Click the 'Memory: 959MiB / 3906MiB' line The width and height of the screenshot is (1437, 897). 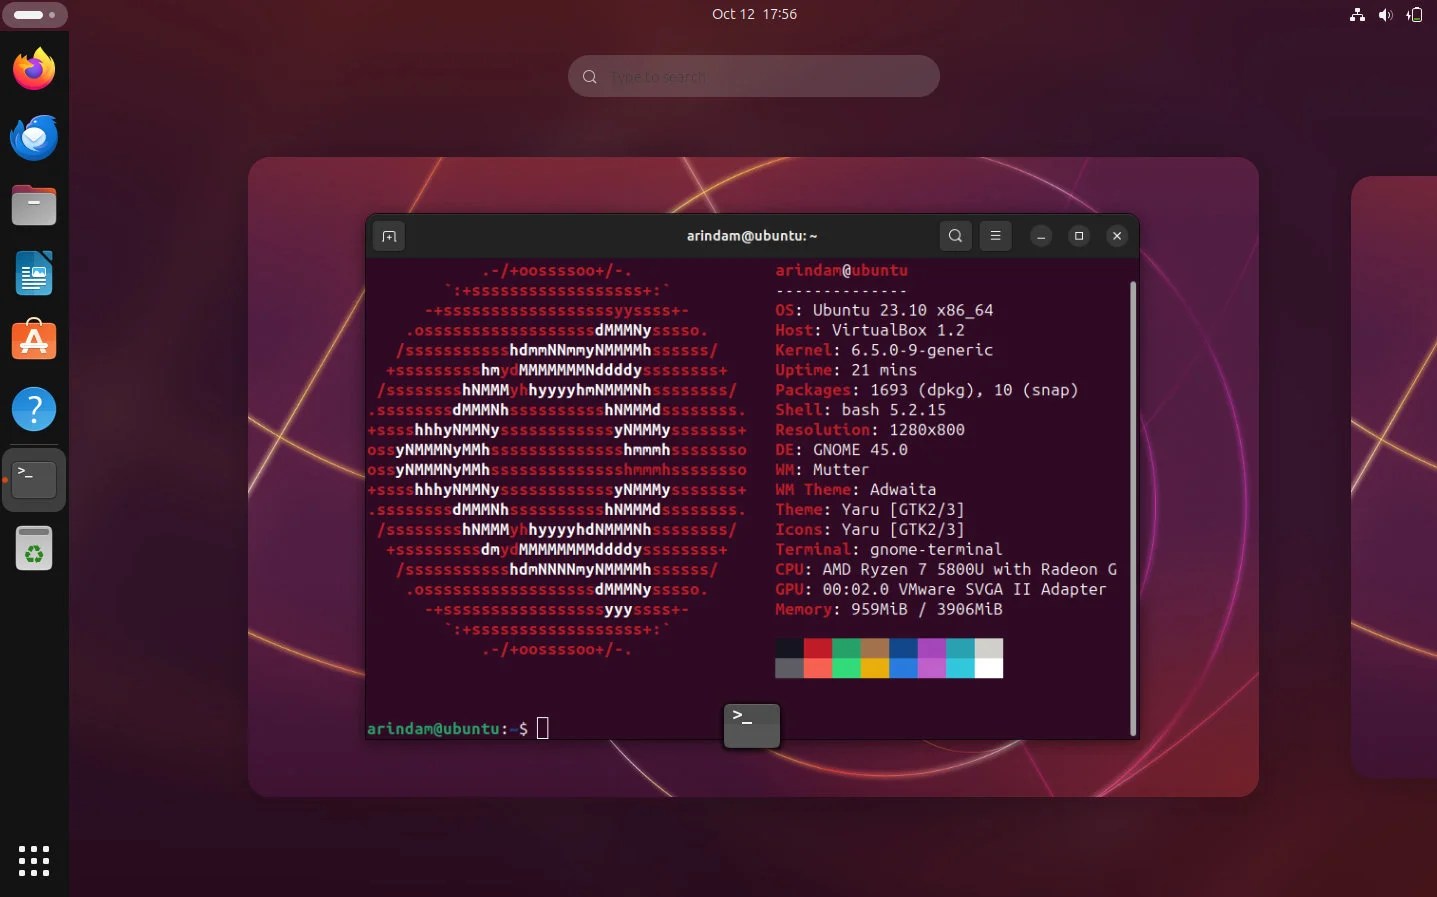tap(889, 610)
